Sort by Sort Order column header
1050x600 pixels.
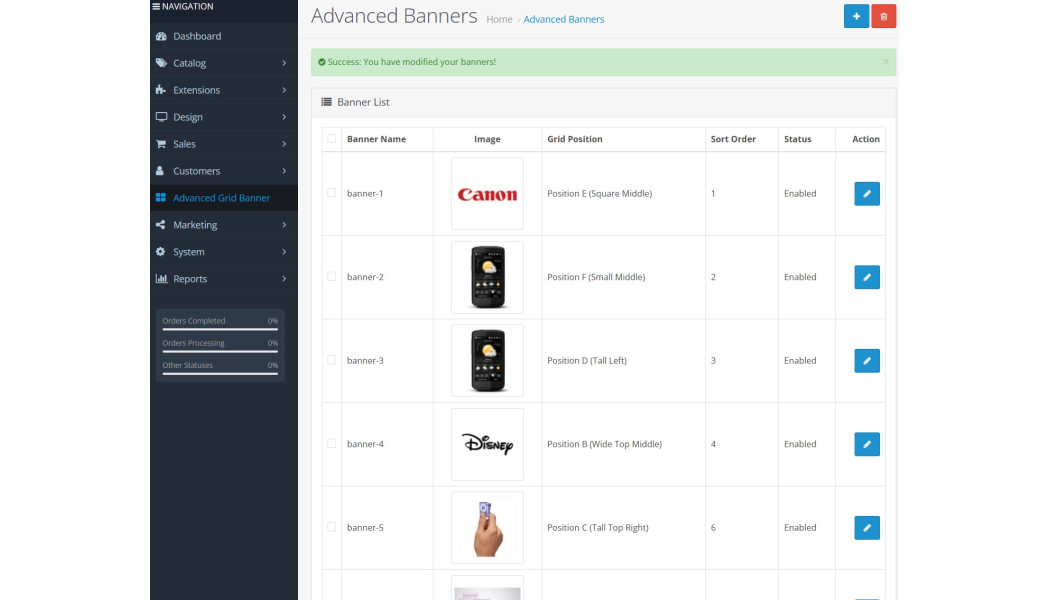coord(733,139)
